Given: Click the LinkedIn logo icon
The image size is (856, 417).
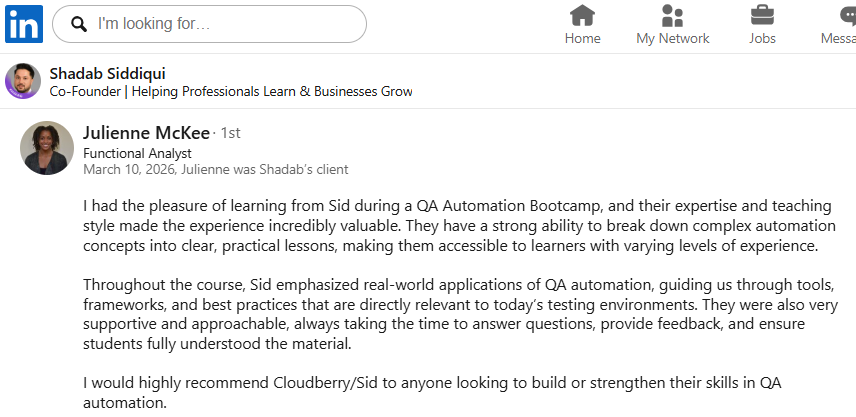Looking at the screenshot, I should coord(23,24).
